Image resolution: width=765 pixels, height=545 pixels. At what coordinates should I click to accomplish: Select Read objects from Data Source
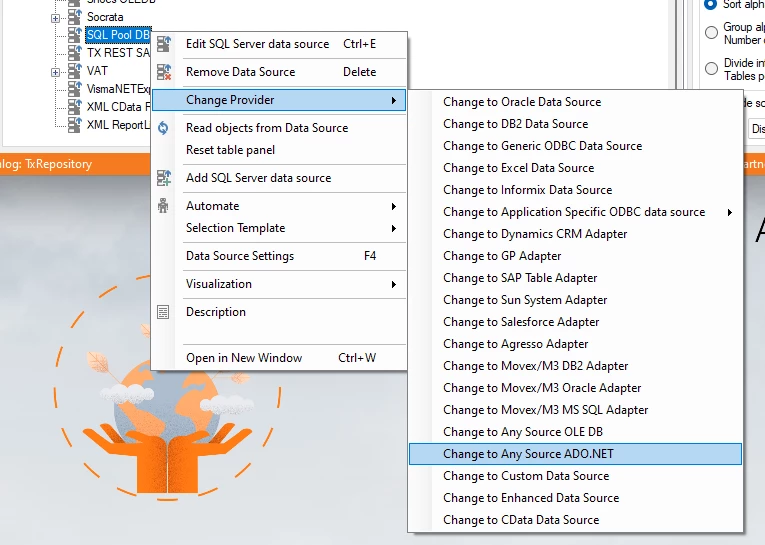(279, 128)
